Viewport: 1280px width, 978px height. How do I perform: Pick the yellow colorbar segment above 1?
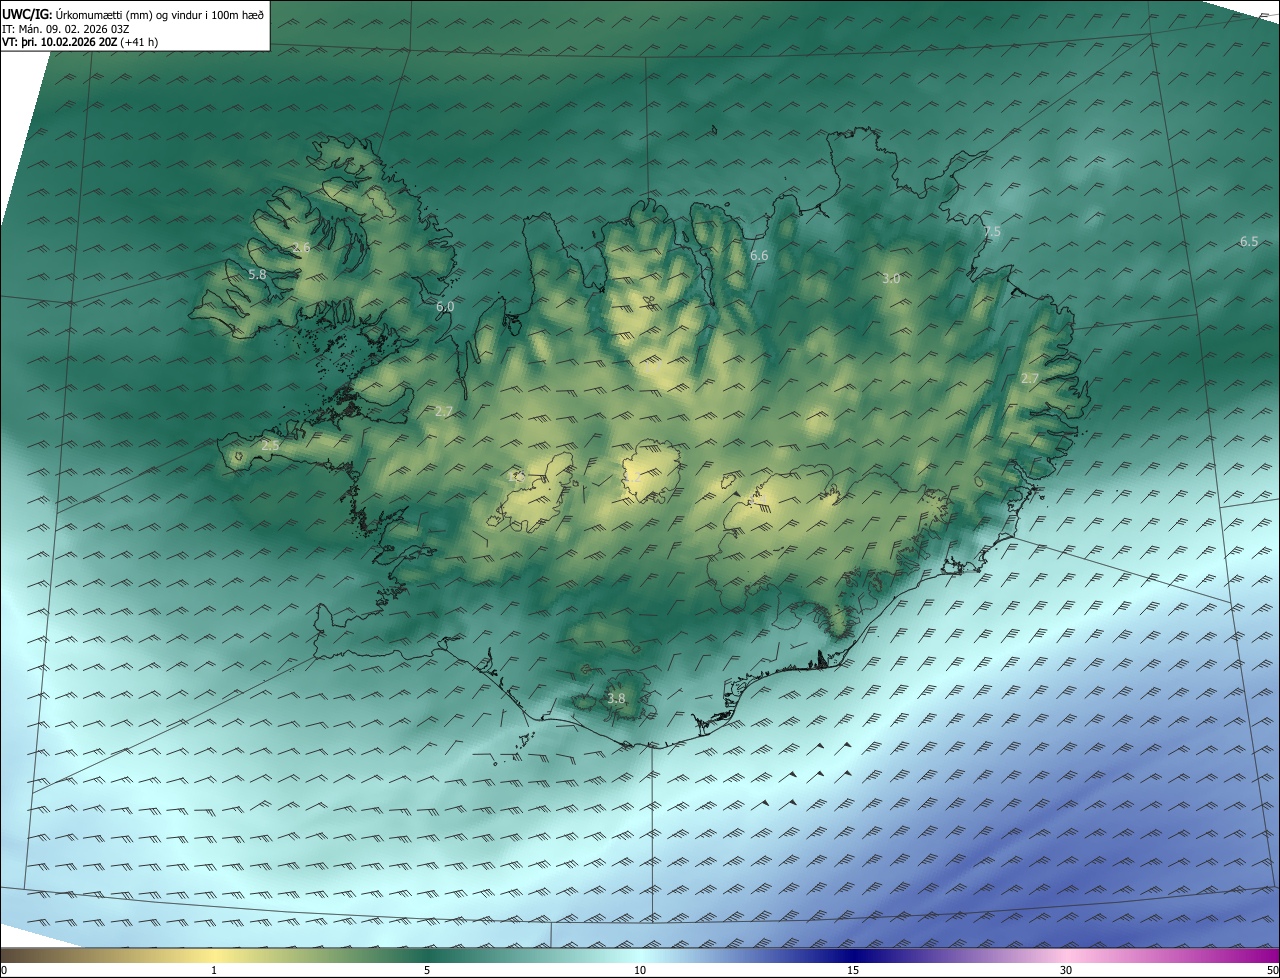pyautogui.click(x=214, y=955)
